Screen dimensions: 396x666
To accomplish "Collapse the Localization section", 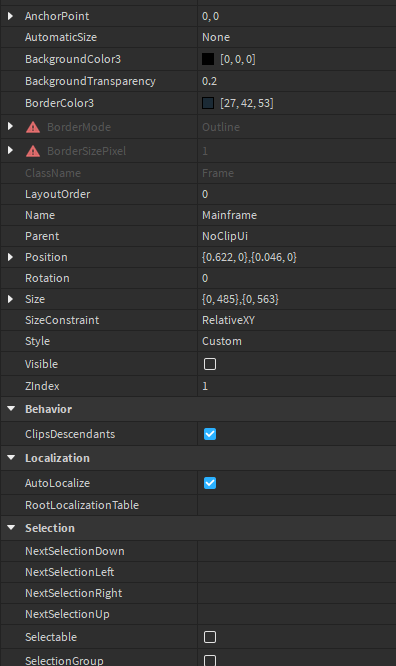I will (11, 457).
